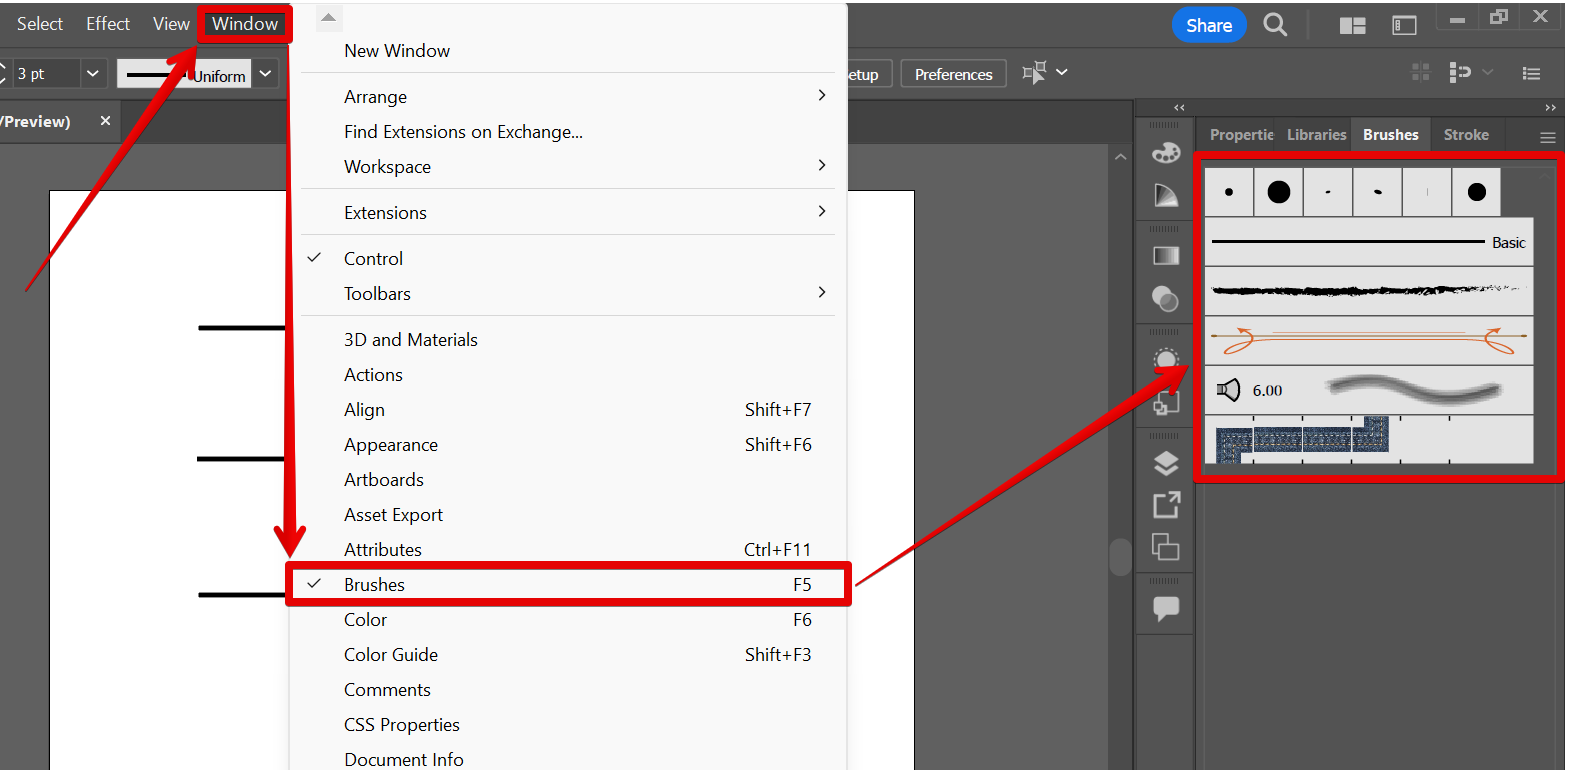Open the Color Guide panel icon
Viewport: 1570px width, 770px height.
1166,195
